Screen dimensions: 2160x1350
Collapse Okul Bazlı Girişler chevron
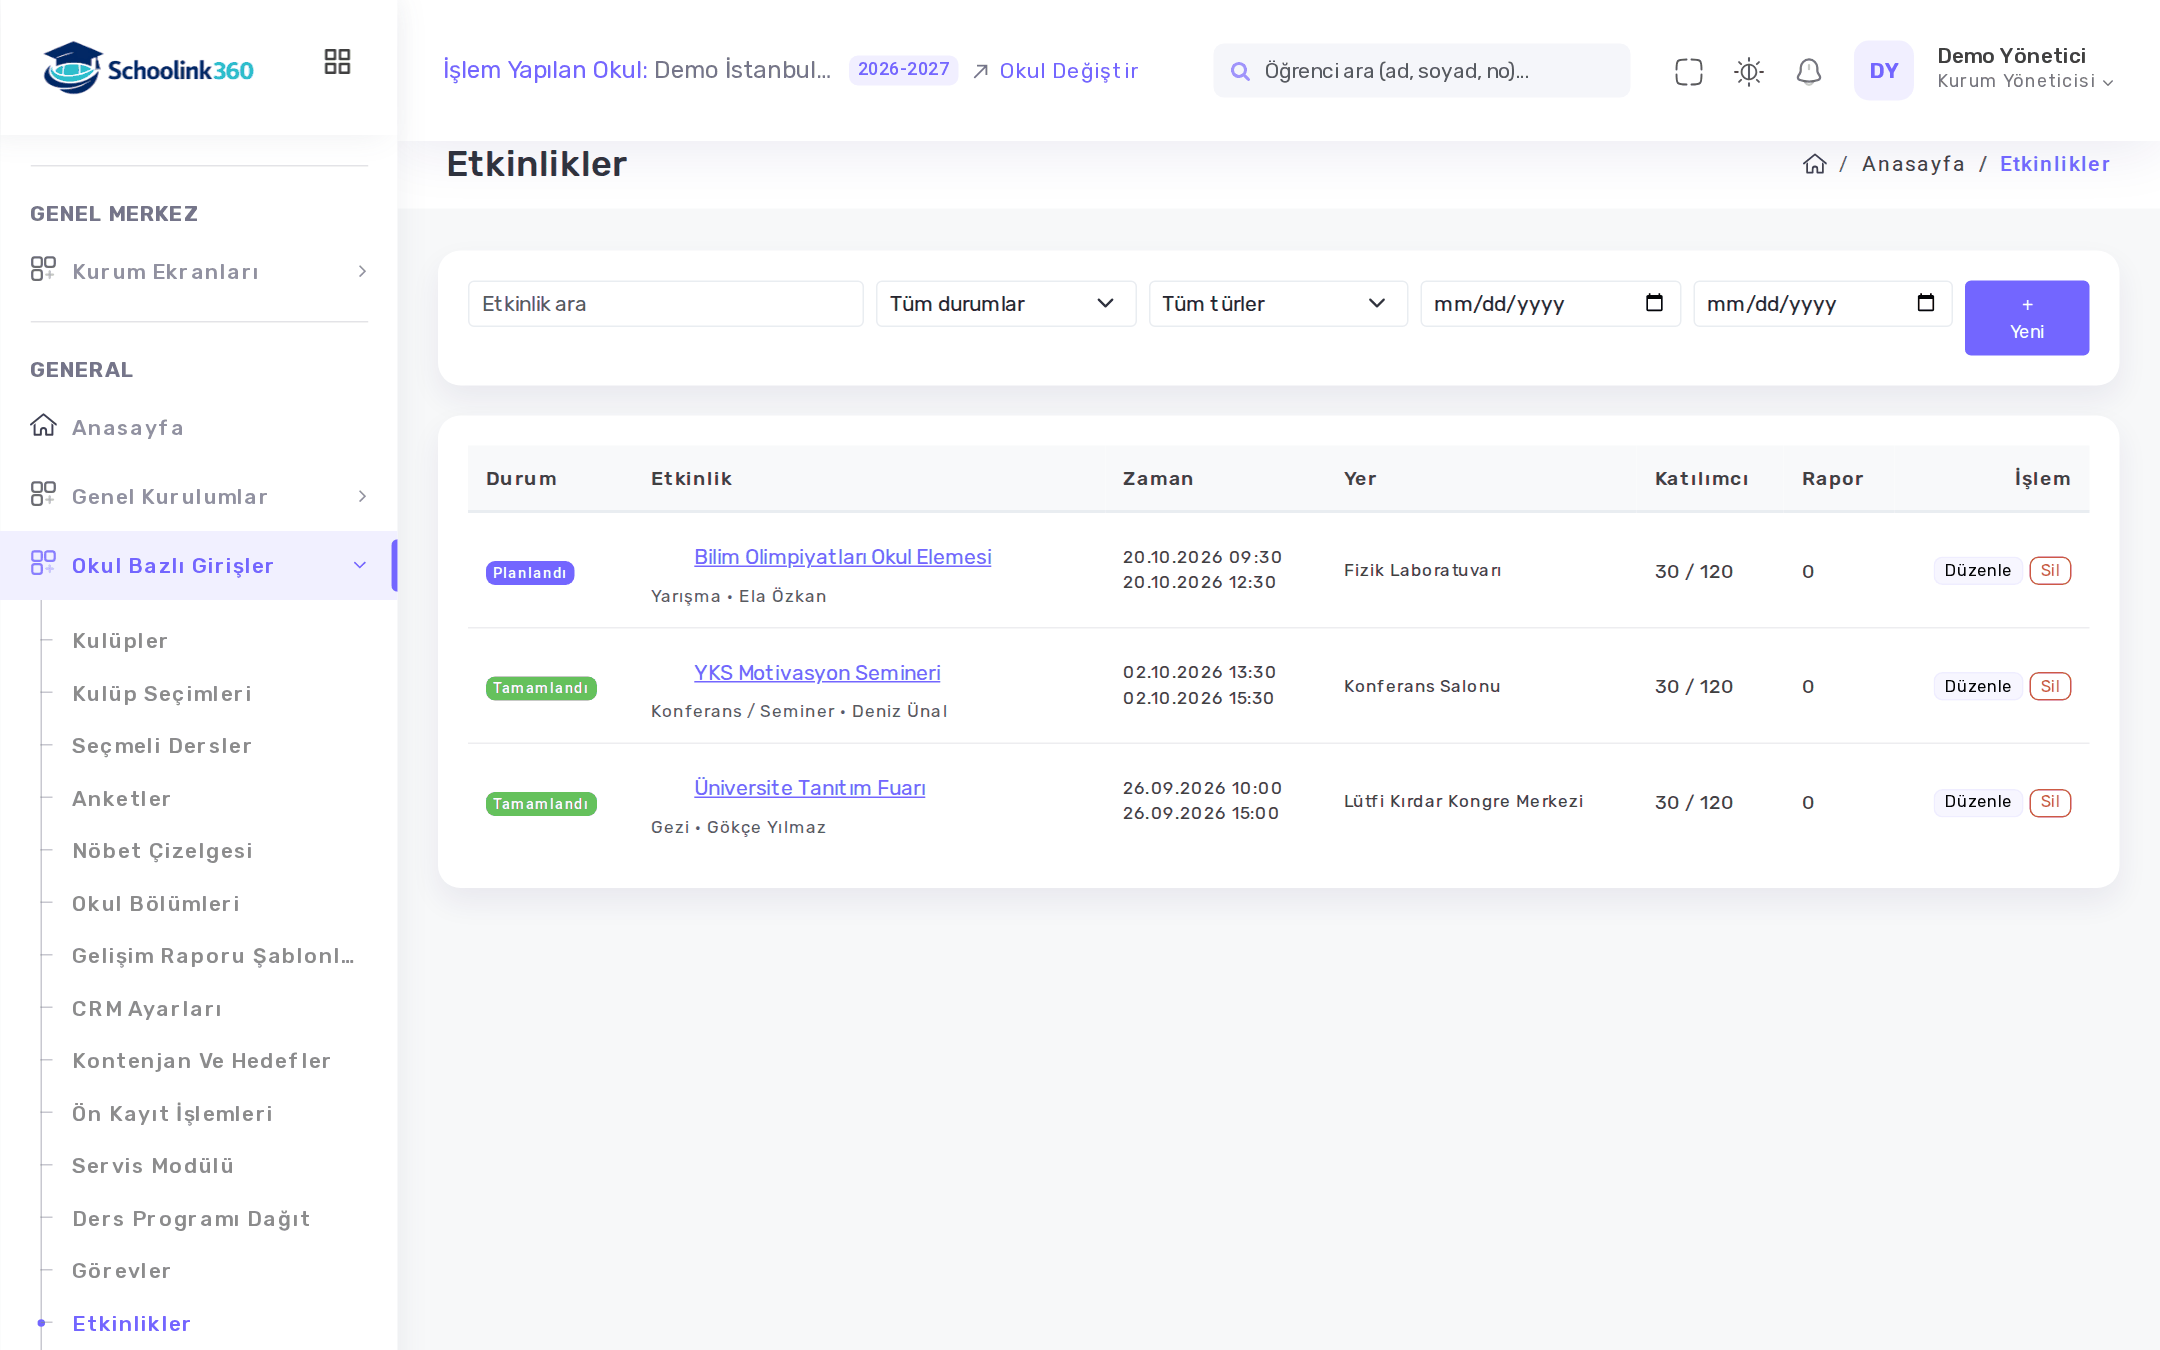[360, 565]
